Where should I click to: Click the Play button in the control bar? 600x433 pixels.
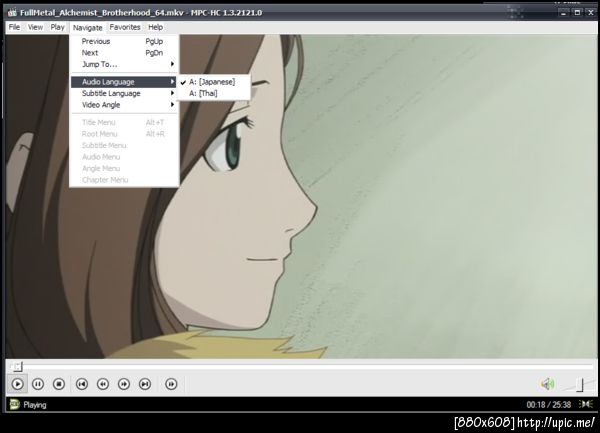coord(17,384)
